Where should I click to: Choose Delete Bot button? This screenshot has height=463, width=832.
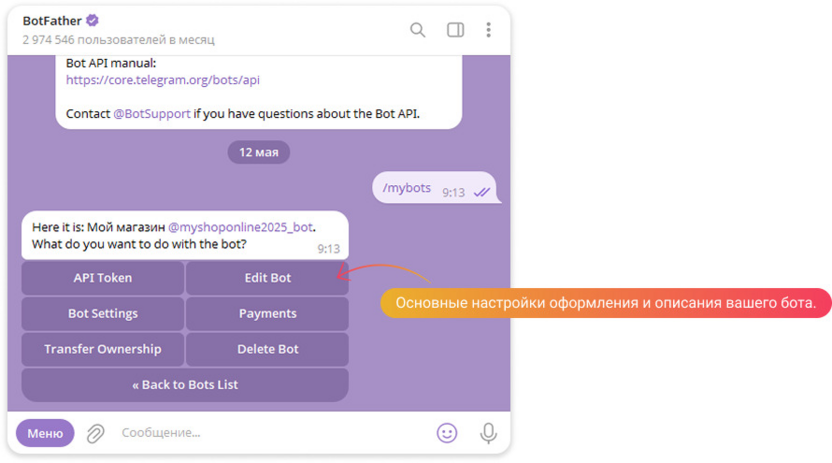267,349
